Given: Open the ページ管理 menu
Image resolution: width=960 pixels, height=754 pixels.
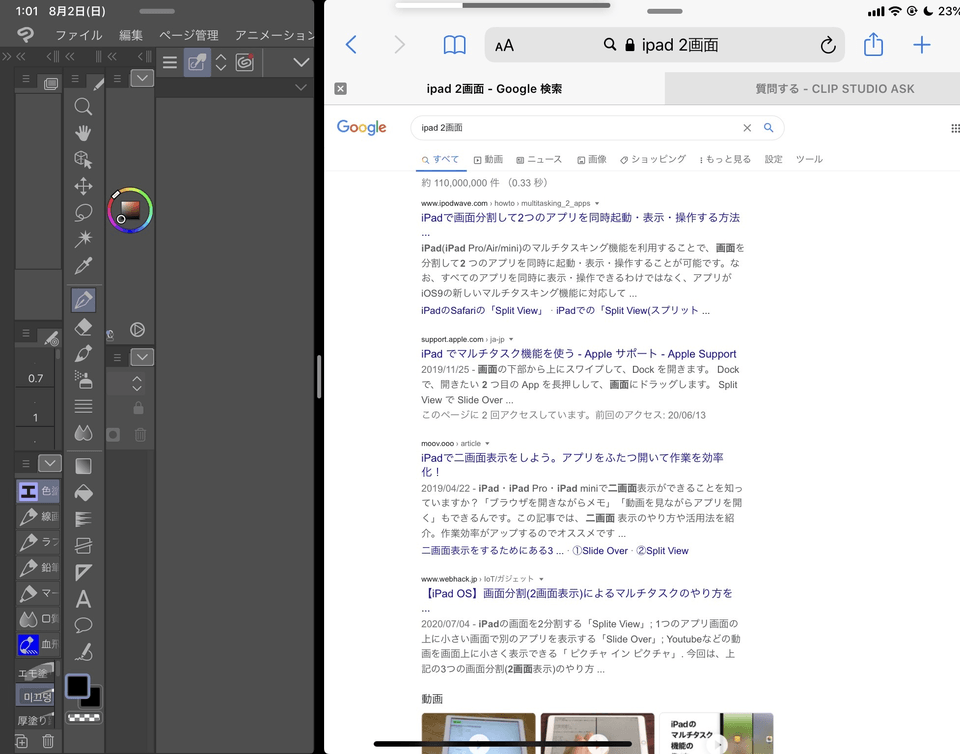Looking at the screenshot, I should point(189,35).
